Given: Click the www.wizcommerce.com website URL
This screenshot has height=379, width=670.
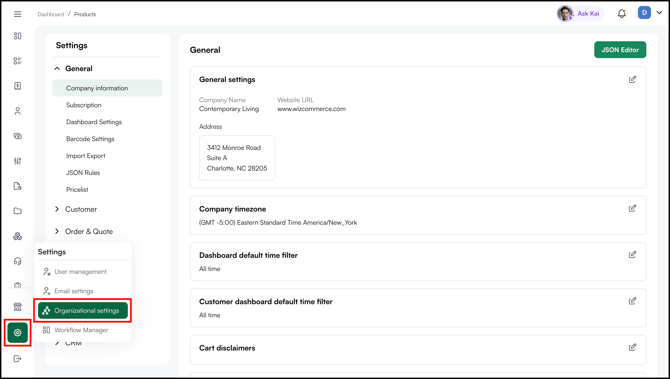Looking at the screenshot, I should tap(311, 109).
